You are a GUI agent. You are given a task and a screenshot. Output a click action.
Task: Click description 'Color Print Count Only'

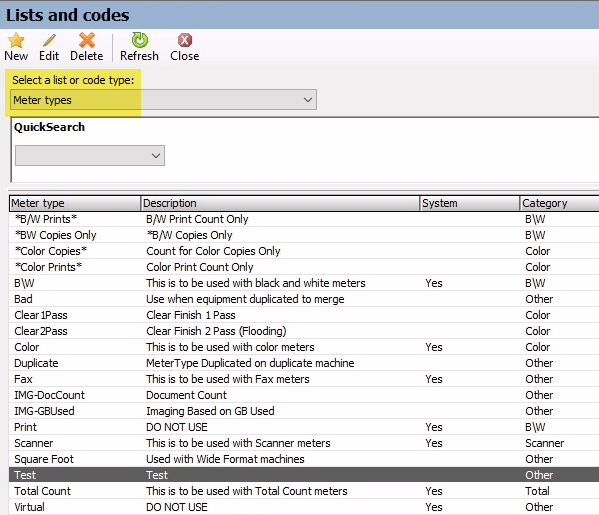point(200,267)
